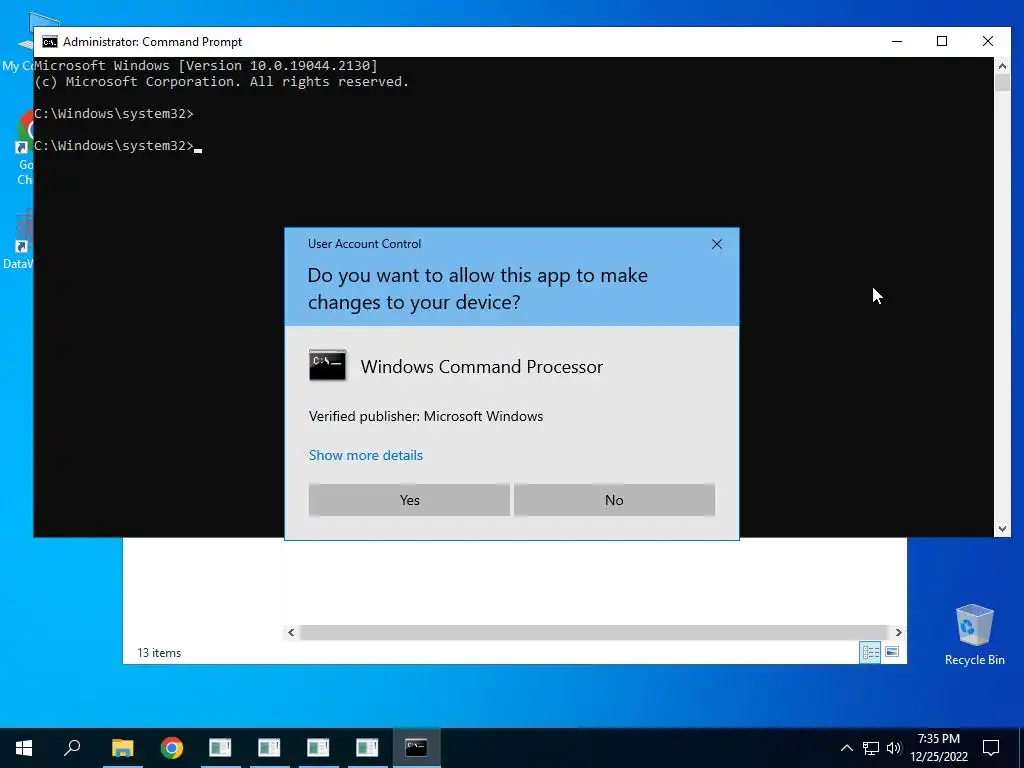Open the Show more details link
The width and height of the screenshot is (1024, 768).
pyautogui.click(x=366, y=455)
